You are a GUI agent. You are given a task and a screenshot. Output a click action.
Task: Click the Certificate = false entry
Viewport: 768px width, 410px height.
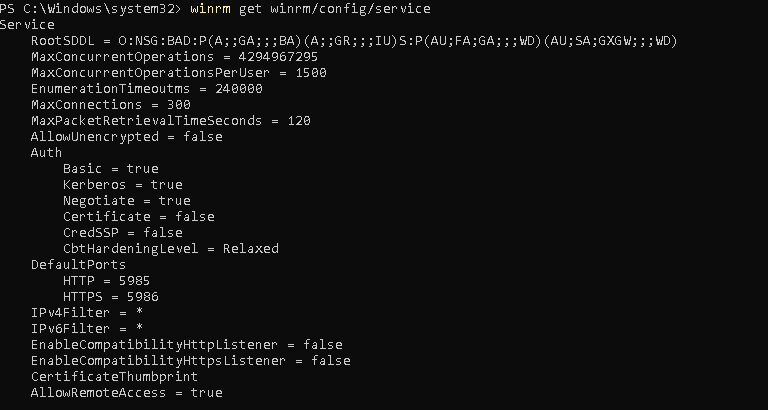[139, 217]
